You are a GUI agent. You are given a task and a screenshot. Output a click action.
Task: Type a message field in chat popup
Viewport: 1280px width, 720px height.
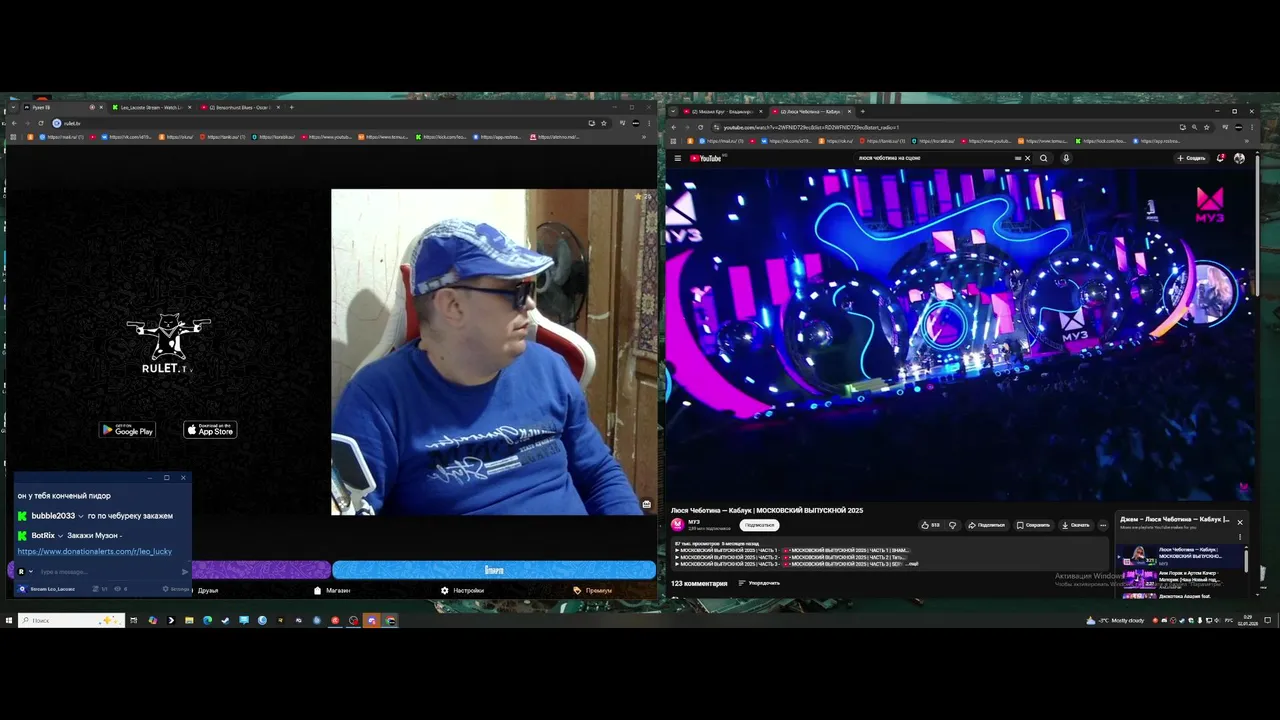click(108, 572)
